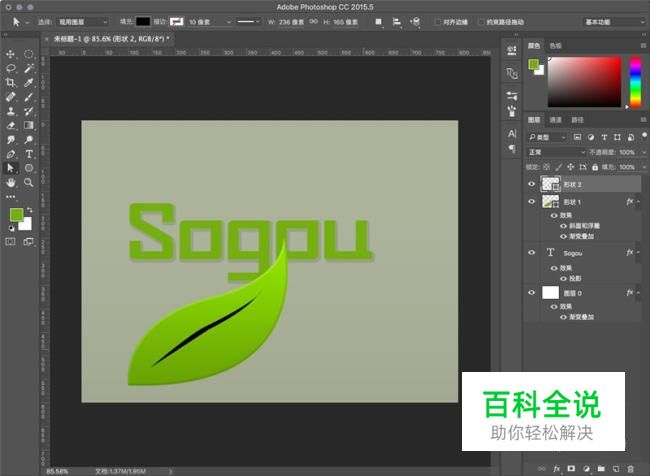The height and width of the screenshot is (476, 650).
Task: Switch to the 色板 swatches tab
Action: pos(555,46)
